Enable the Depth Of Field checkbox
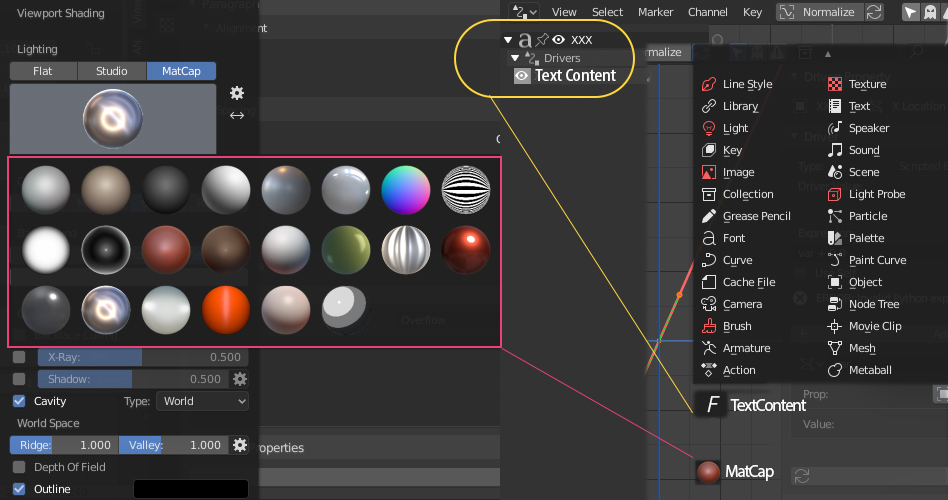 coord(19,467)
